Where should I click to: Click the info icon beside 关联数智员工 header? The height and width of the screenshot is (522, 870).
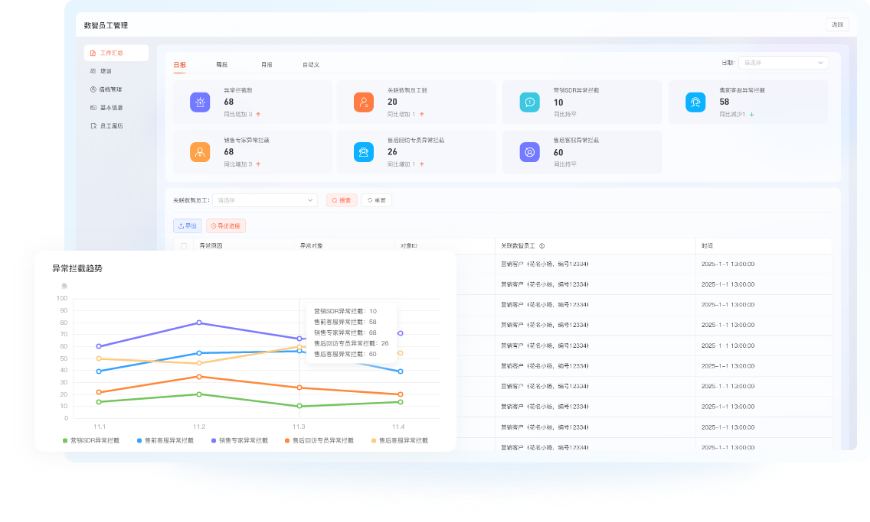point(542,246)
